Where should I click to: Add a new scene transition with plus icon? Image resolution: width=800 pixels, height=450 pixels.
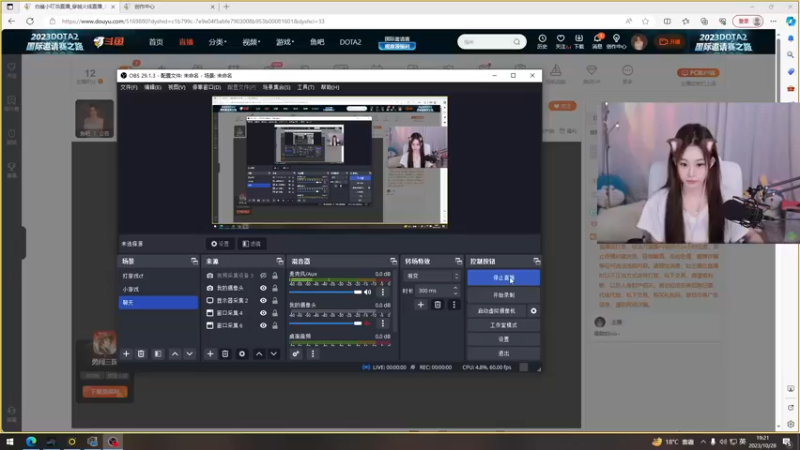[x=420, y=305]
